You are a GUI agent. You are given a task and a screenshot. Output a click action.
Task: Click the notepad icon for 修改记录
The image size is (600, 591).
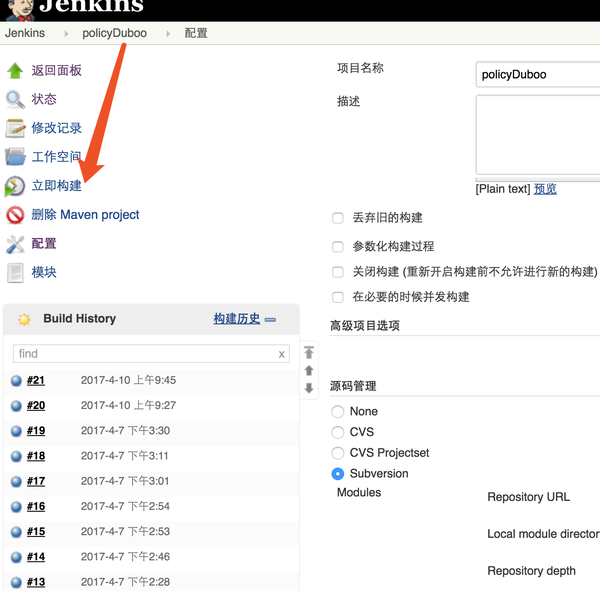[x=15, y=128]
